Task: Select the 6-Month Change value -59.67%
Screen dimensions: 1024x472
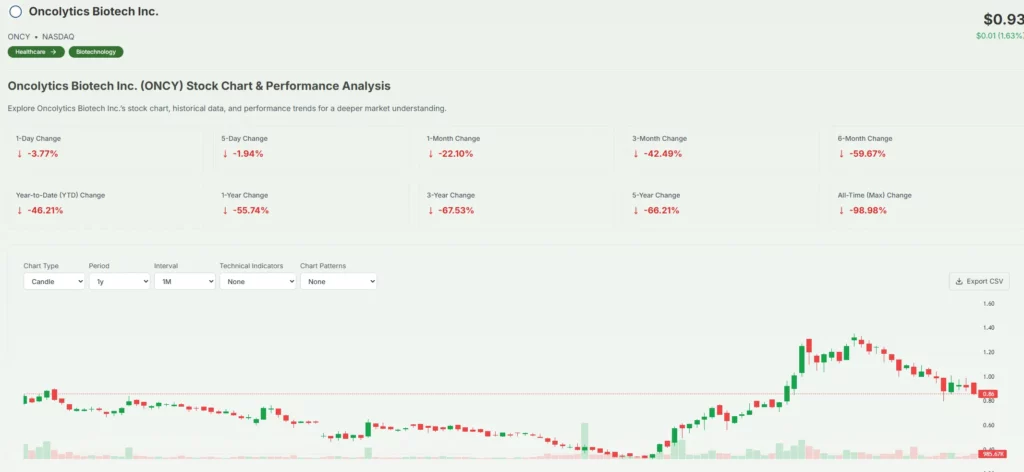Action: 867,154
